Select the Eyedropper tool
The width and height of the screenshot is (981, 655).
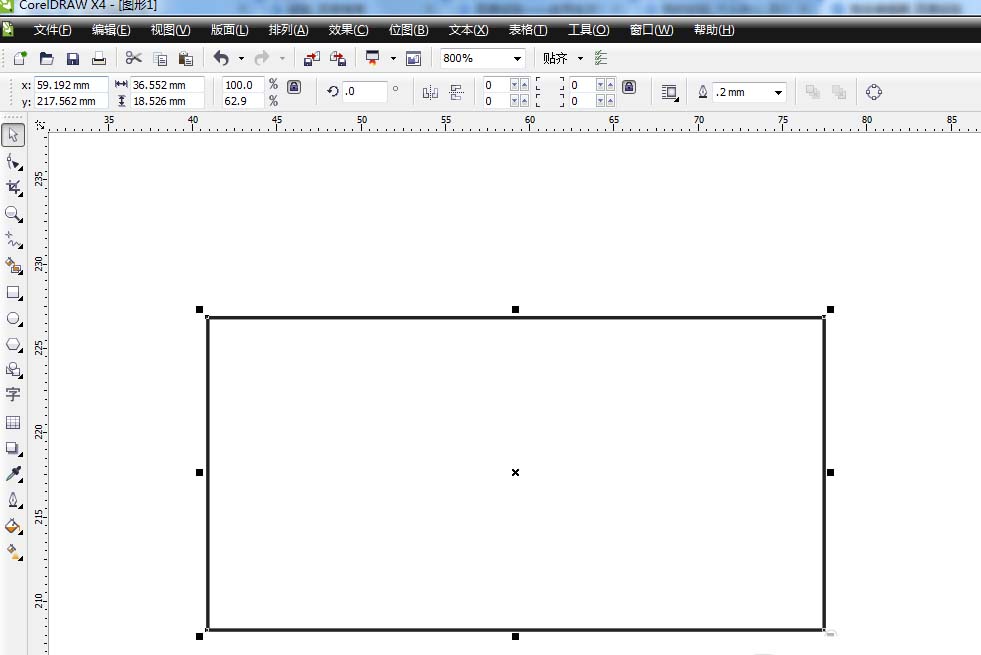pyautogui.click(x=13, y=474)
